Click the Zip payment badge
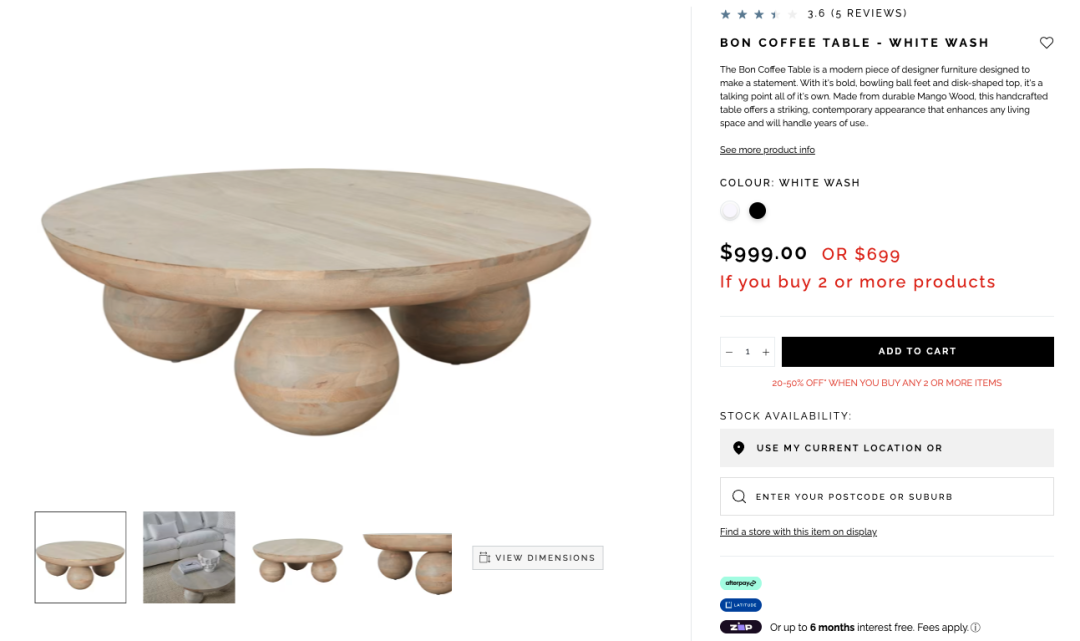Screen dimensions: 1080x641 click(740, 627)
